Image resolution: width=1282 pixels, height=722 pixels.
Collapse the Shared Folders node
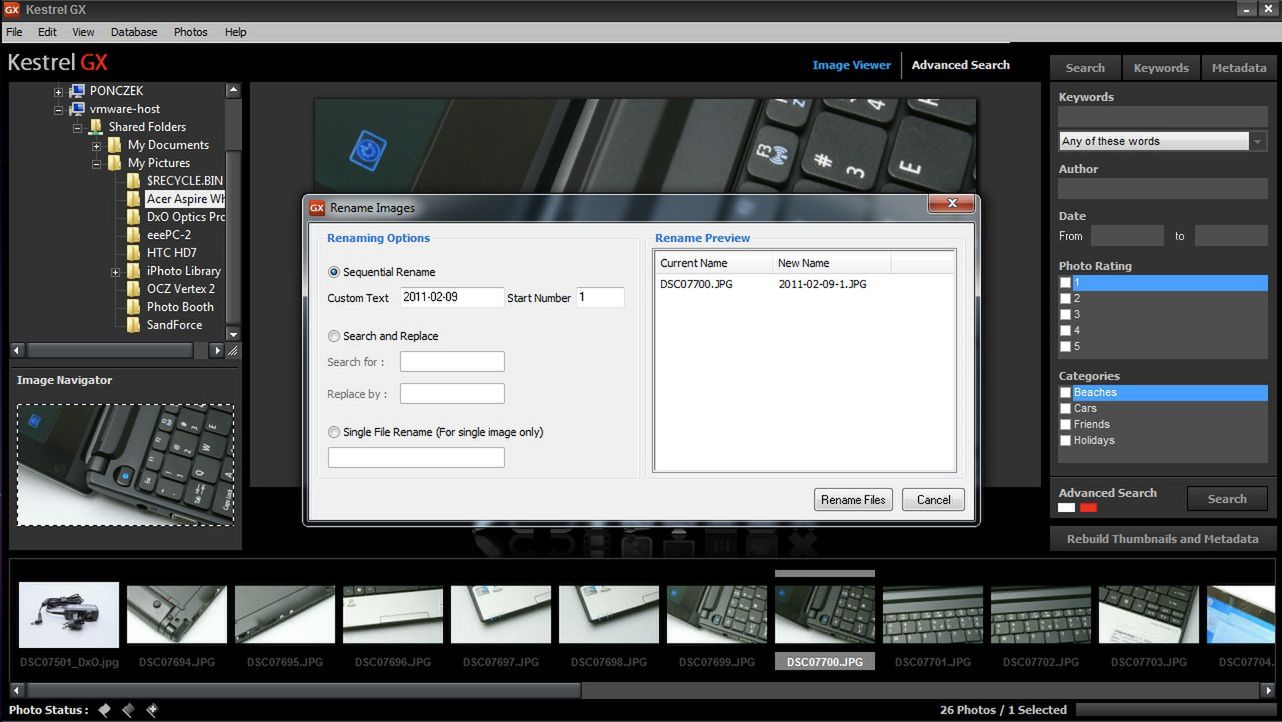77,128
